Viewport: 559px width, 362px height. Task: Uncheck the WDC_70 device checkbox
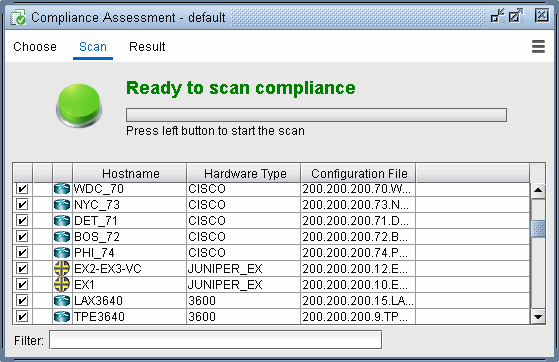click(22, 189)
